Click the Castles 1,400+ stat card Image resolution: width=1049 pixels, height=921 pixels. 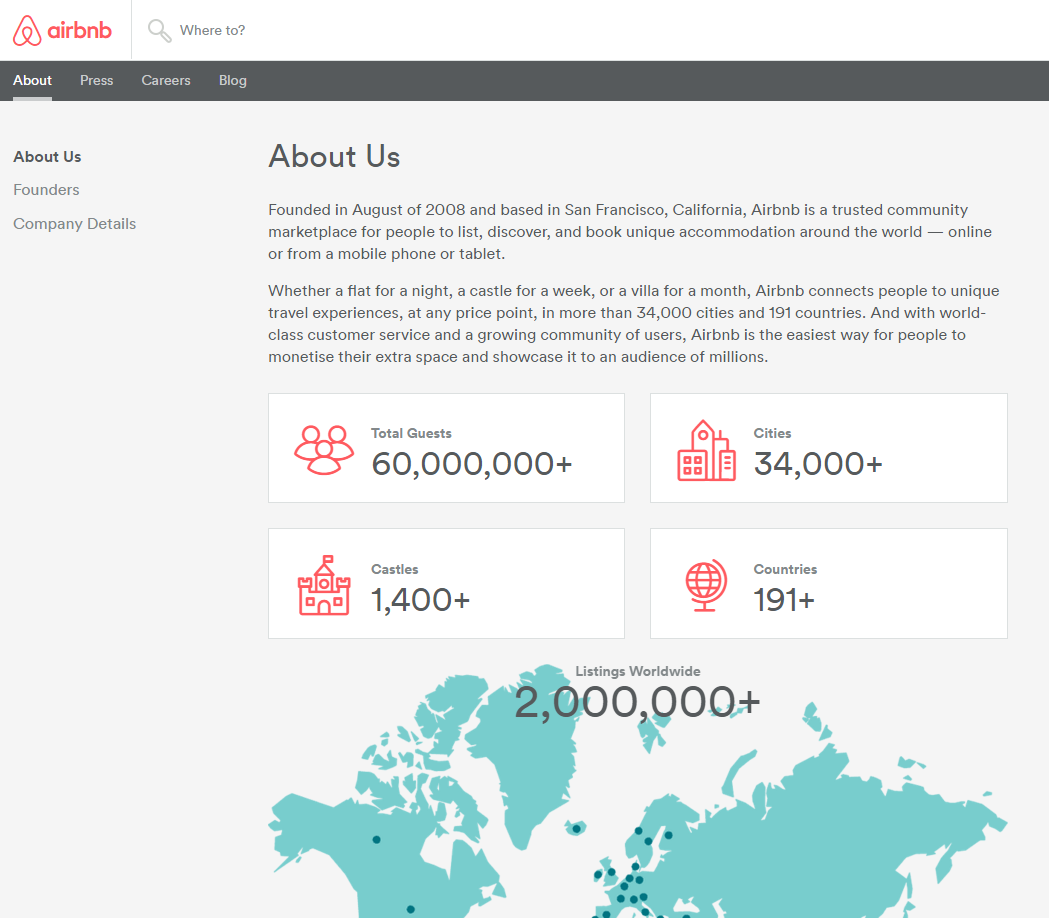click(x=446, y=584)
